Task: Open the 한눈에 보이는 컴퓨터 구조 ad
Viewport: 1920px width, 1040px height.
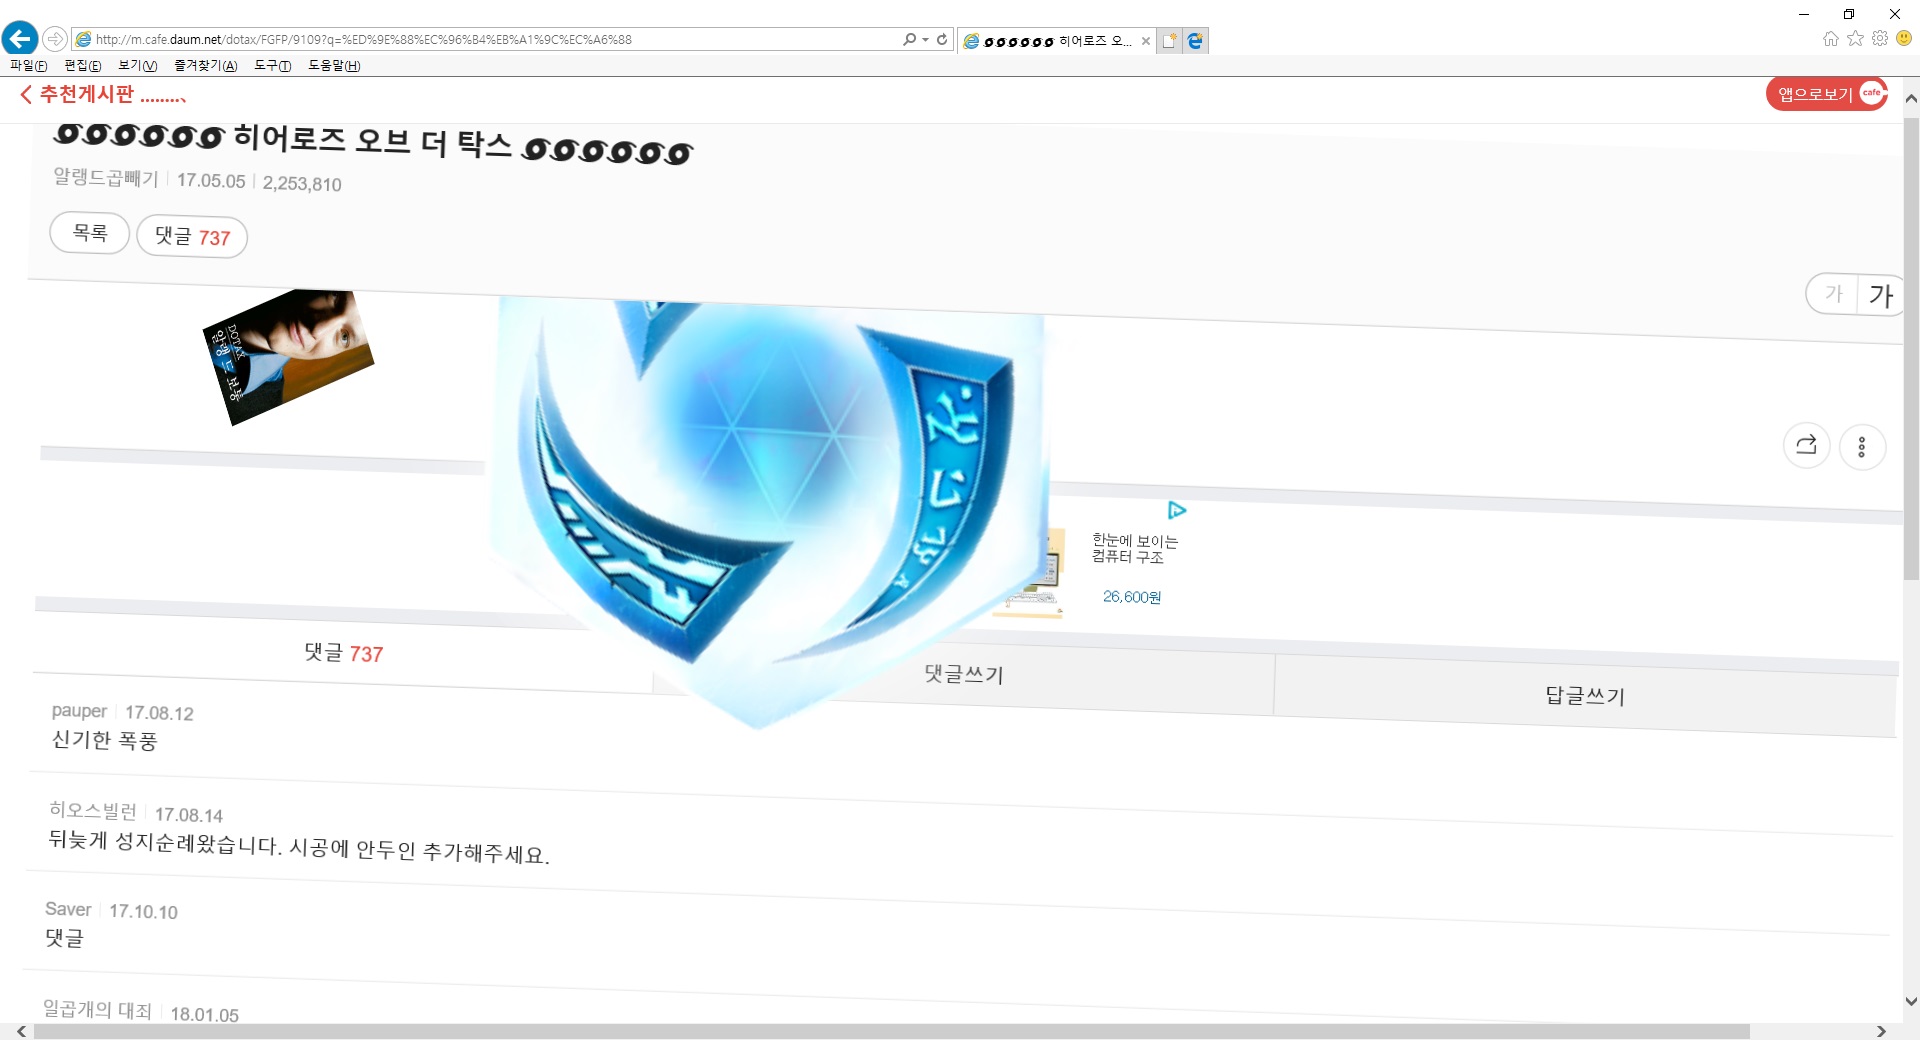Action: tap(1135, 549)
